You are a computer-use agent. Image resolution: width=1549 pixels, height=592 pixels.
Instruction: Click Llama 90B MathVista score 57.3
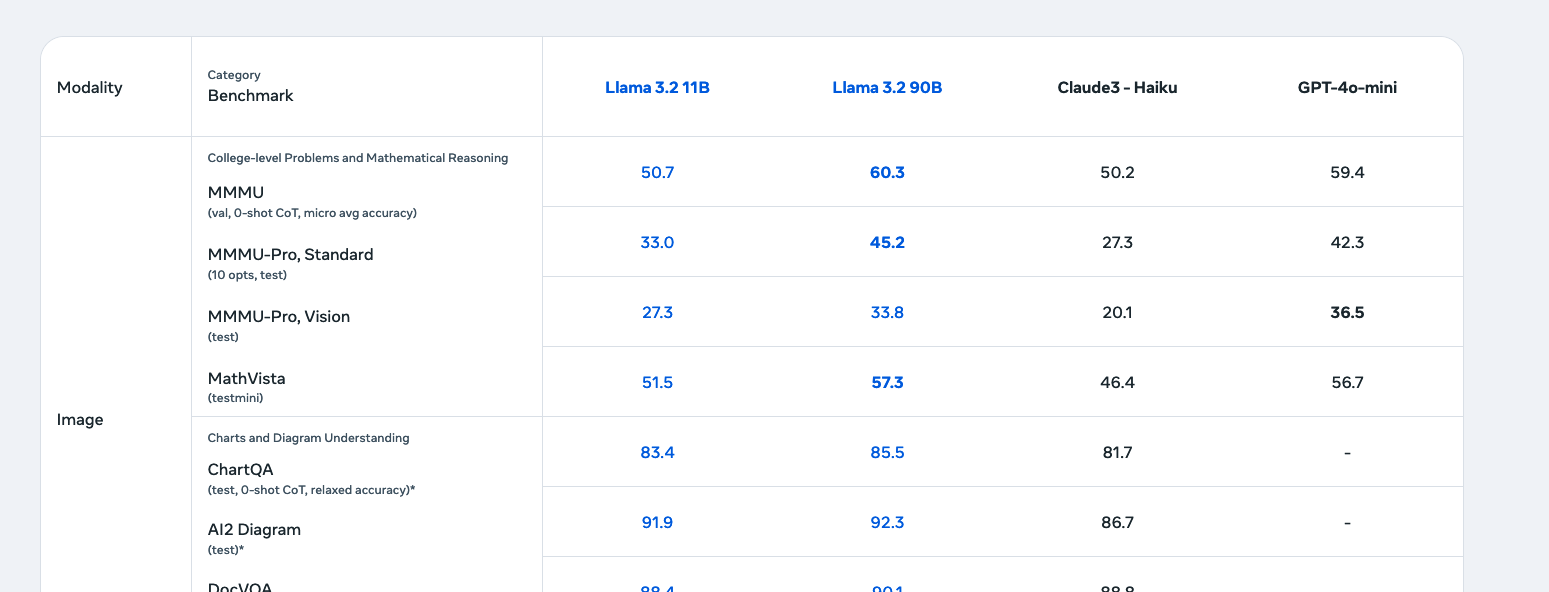pyautogui.click(x=887, y=382)
